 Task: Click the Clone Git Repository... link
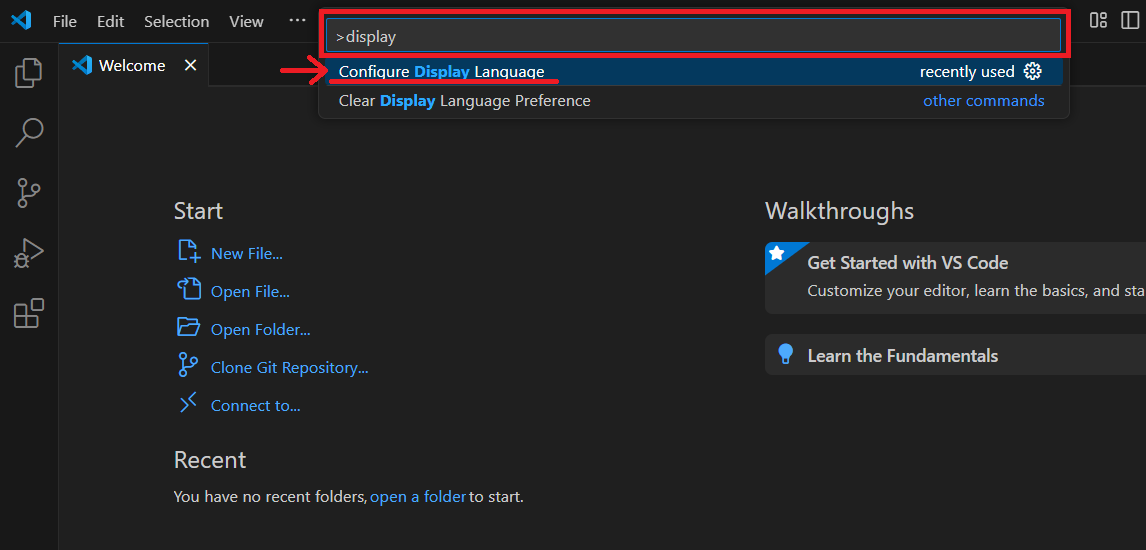click(x=289, y=368)
